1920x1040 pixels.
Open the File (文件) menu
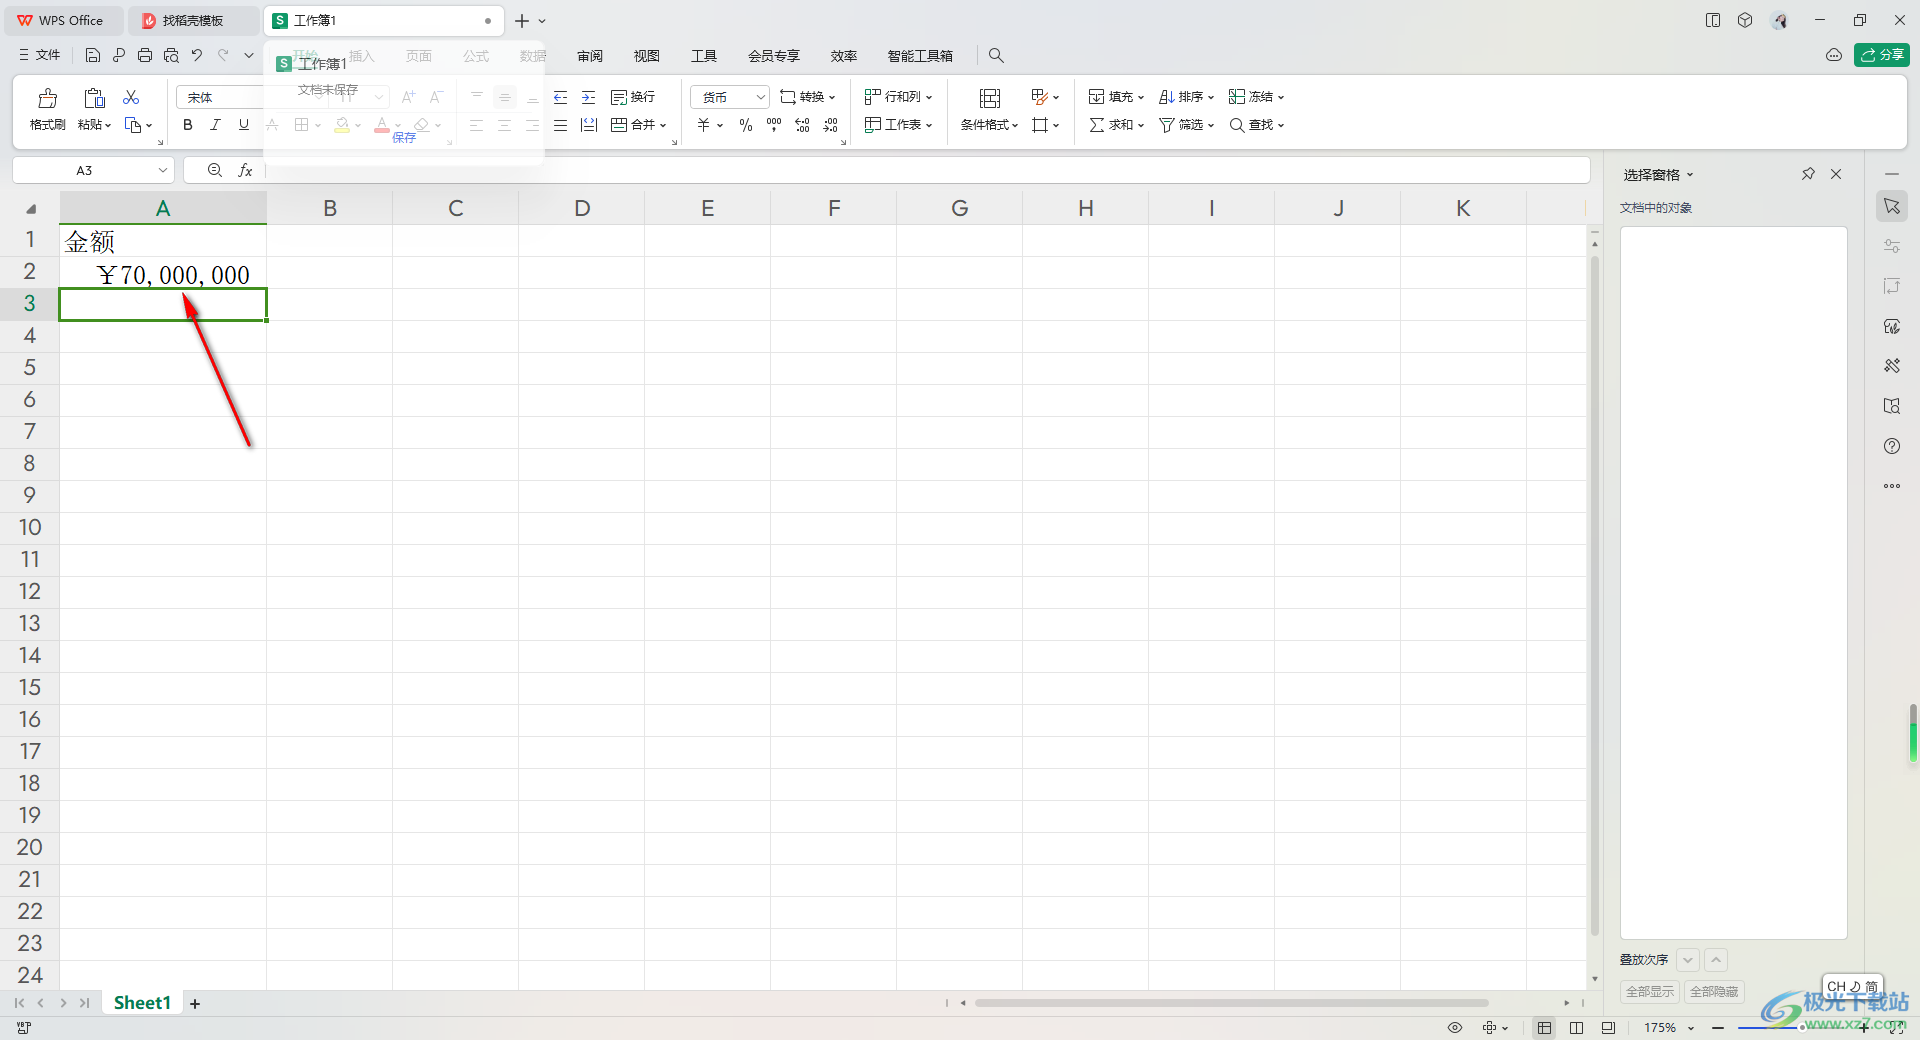click(x=40, y=55)
